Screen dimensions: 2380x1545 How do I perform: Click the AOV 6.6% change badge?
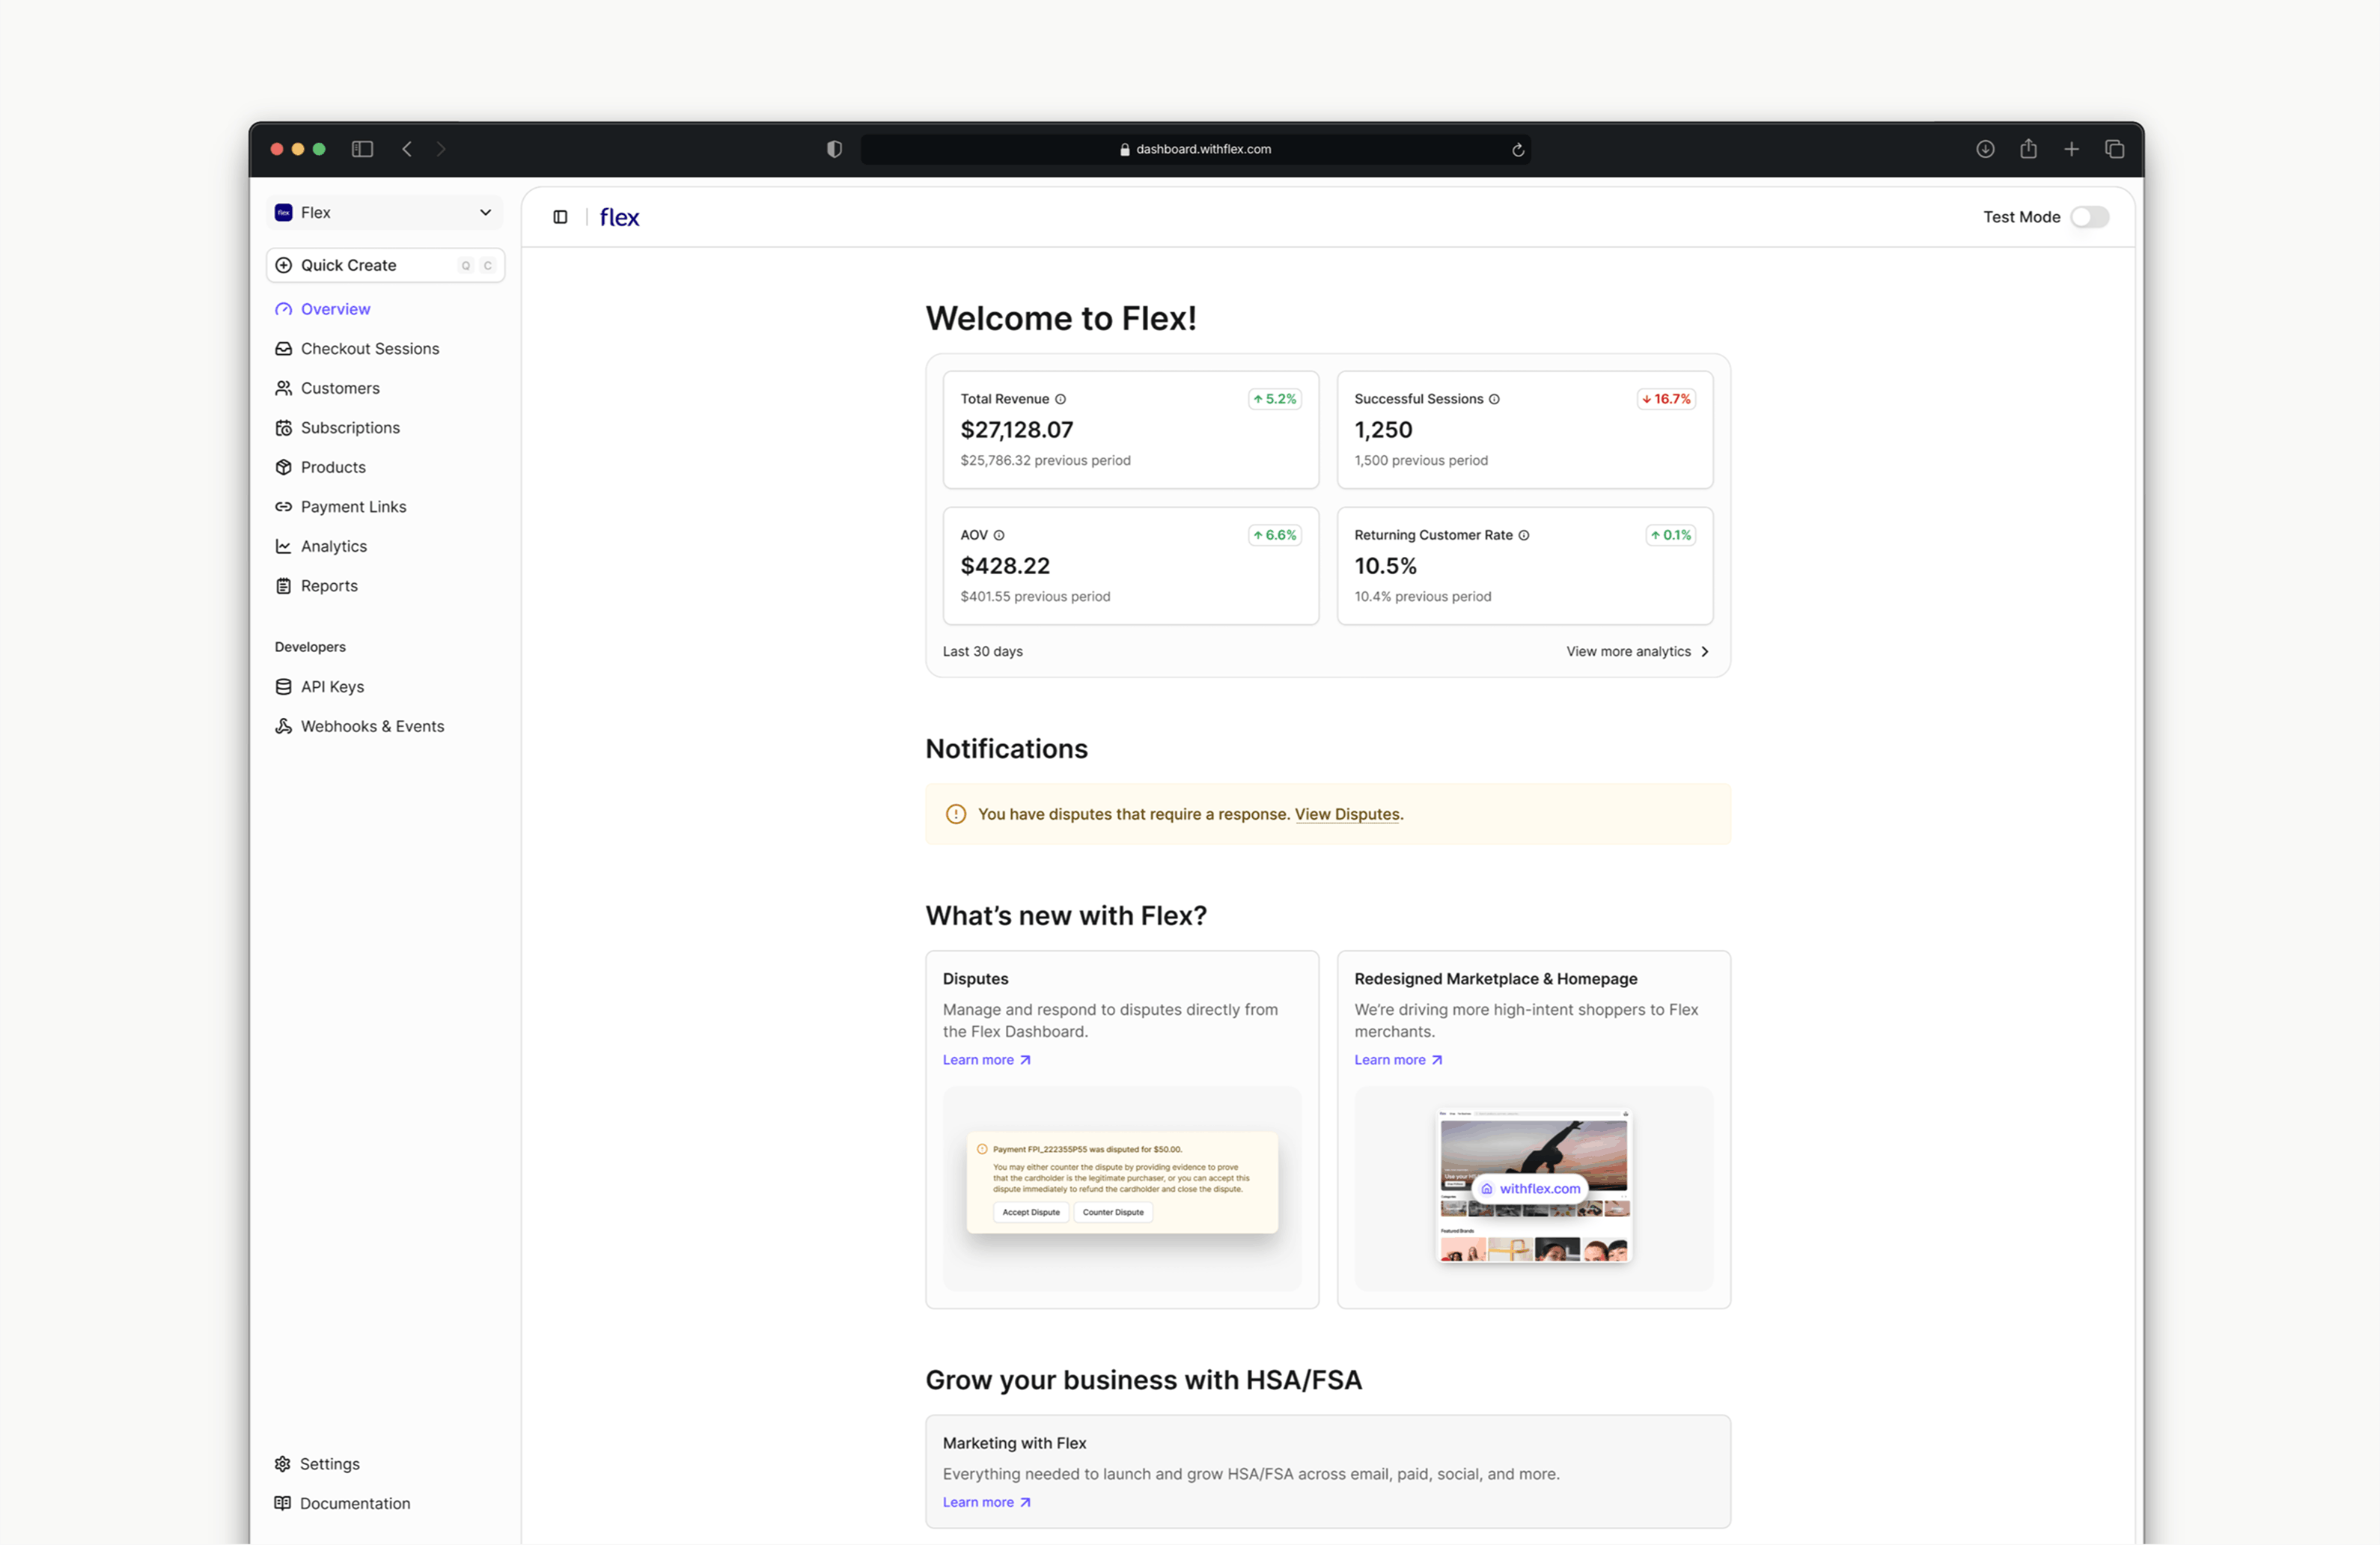pyautogui.click(x=1275, y=535)
